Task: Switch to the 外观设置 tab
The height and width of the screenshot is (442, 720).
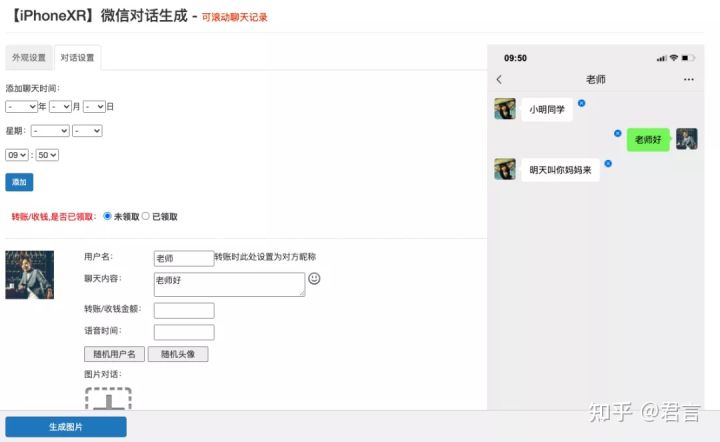Action: [x=29, y=58]
